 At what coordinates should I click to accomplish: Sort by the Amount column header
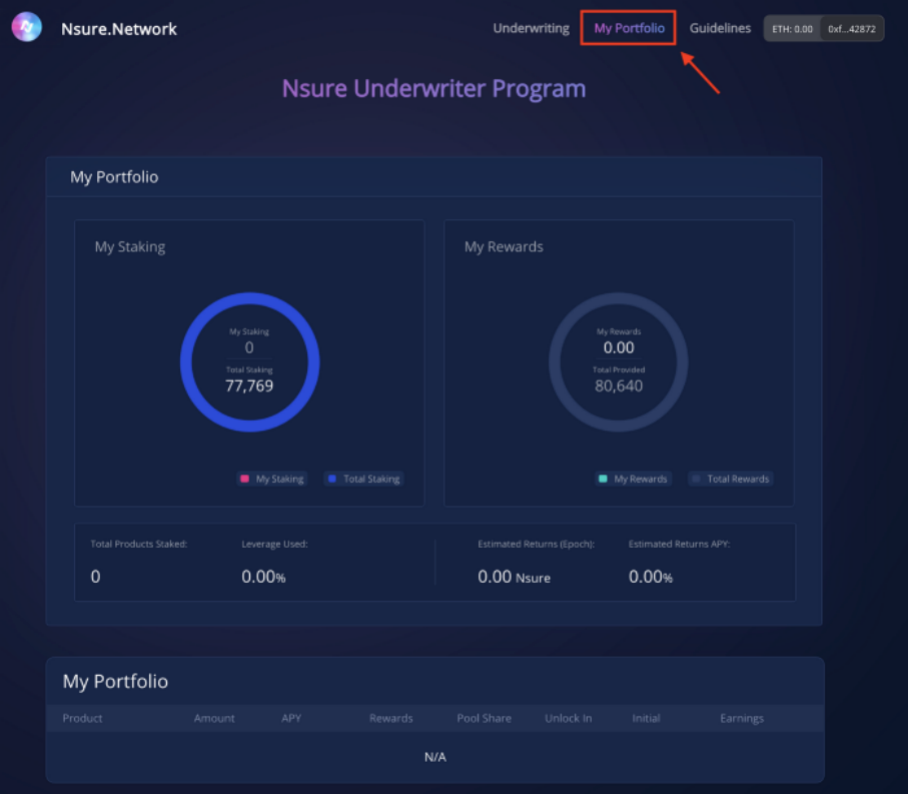point(214,718)
